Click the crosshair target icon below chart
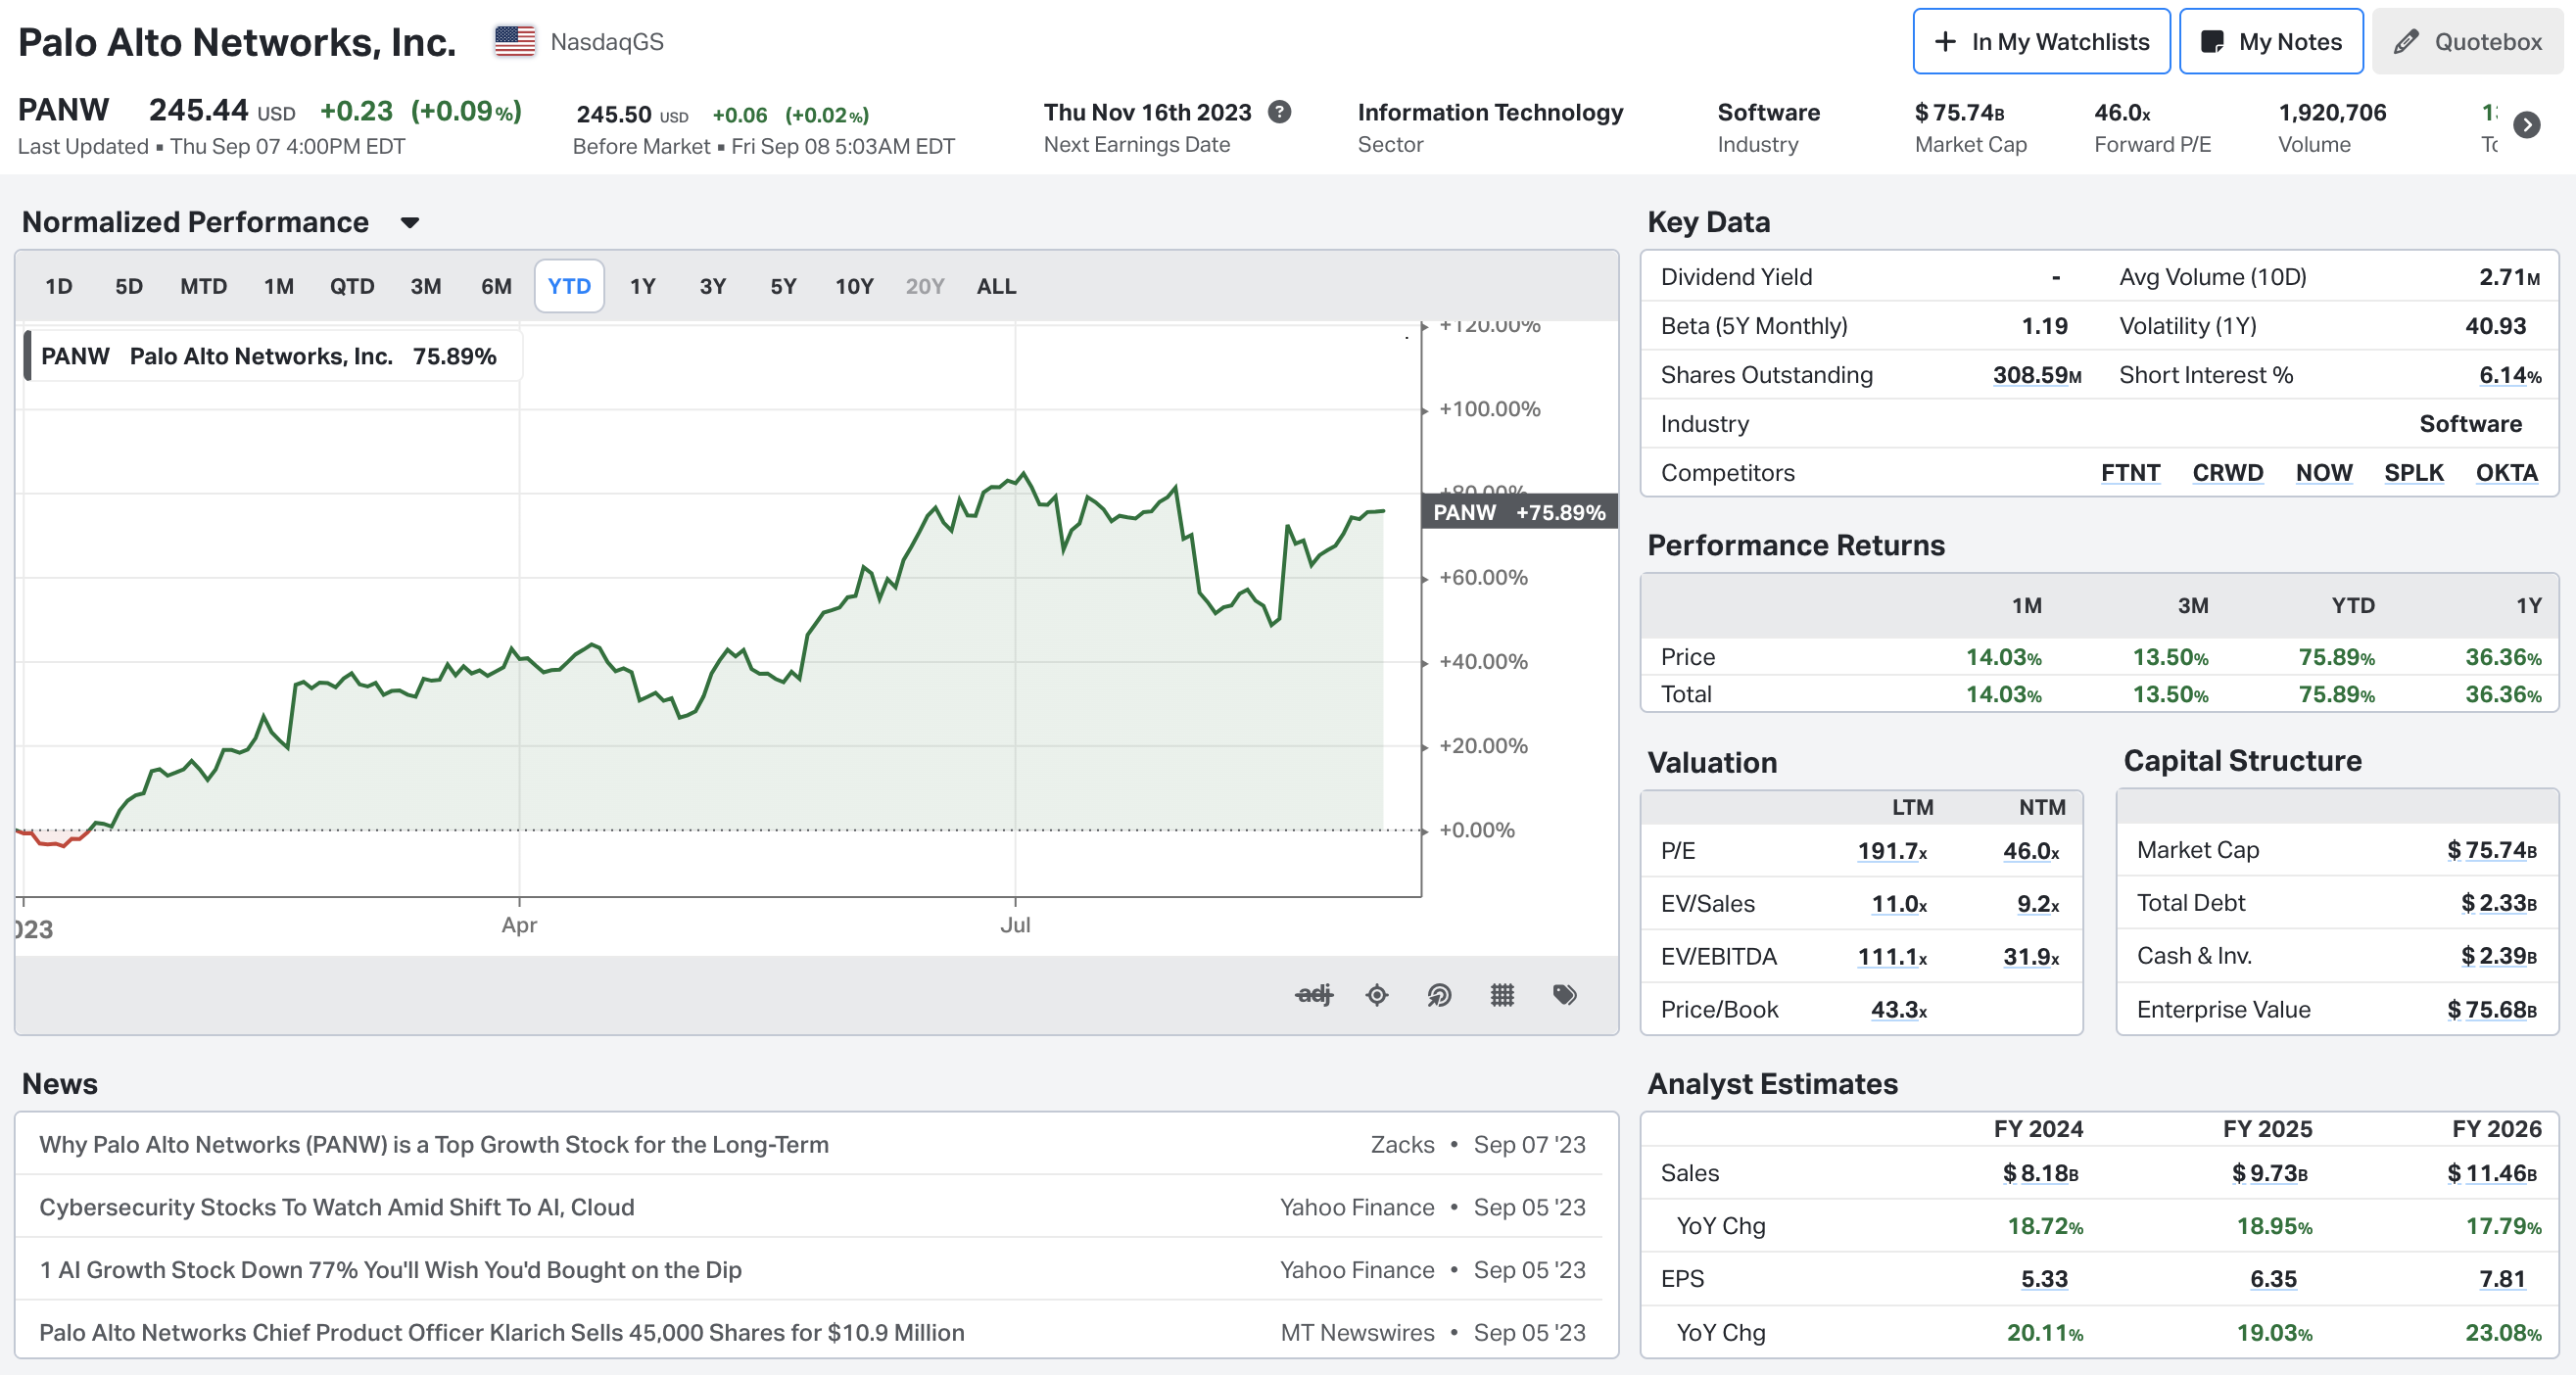The height and width of the screenshot is (1375, 2576). [x=1377, y=994]
